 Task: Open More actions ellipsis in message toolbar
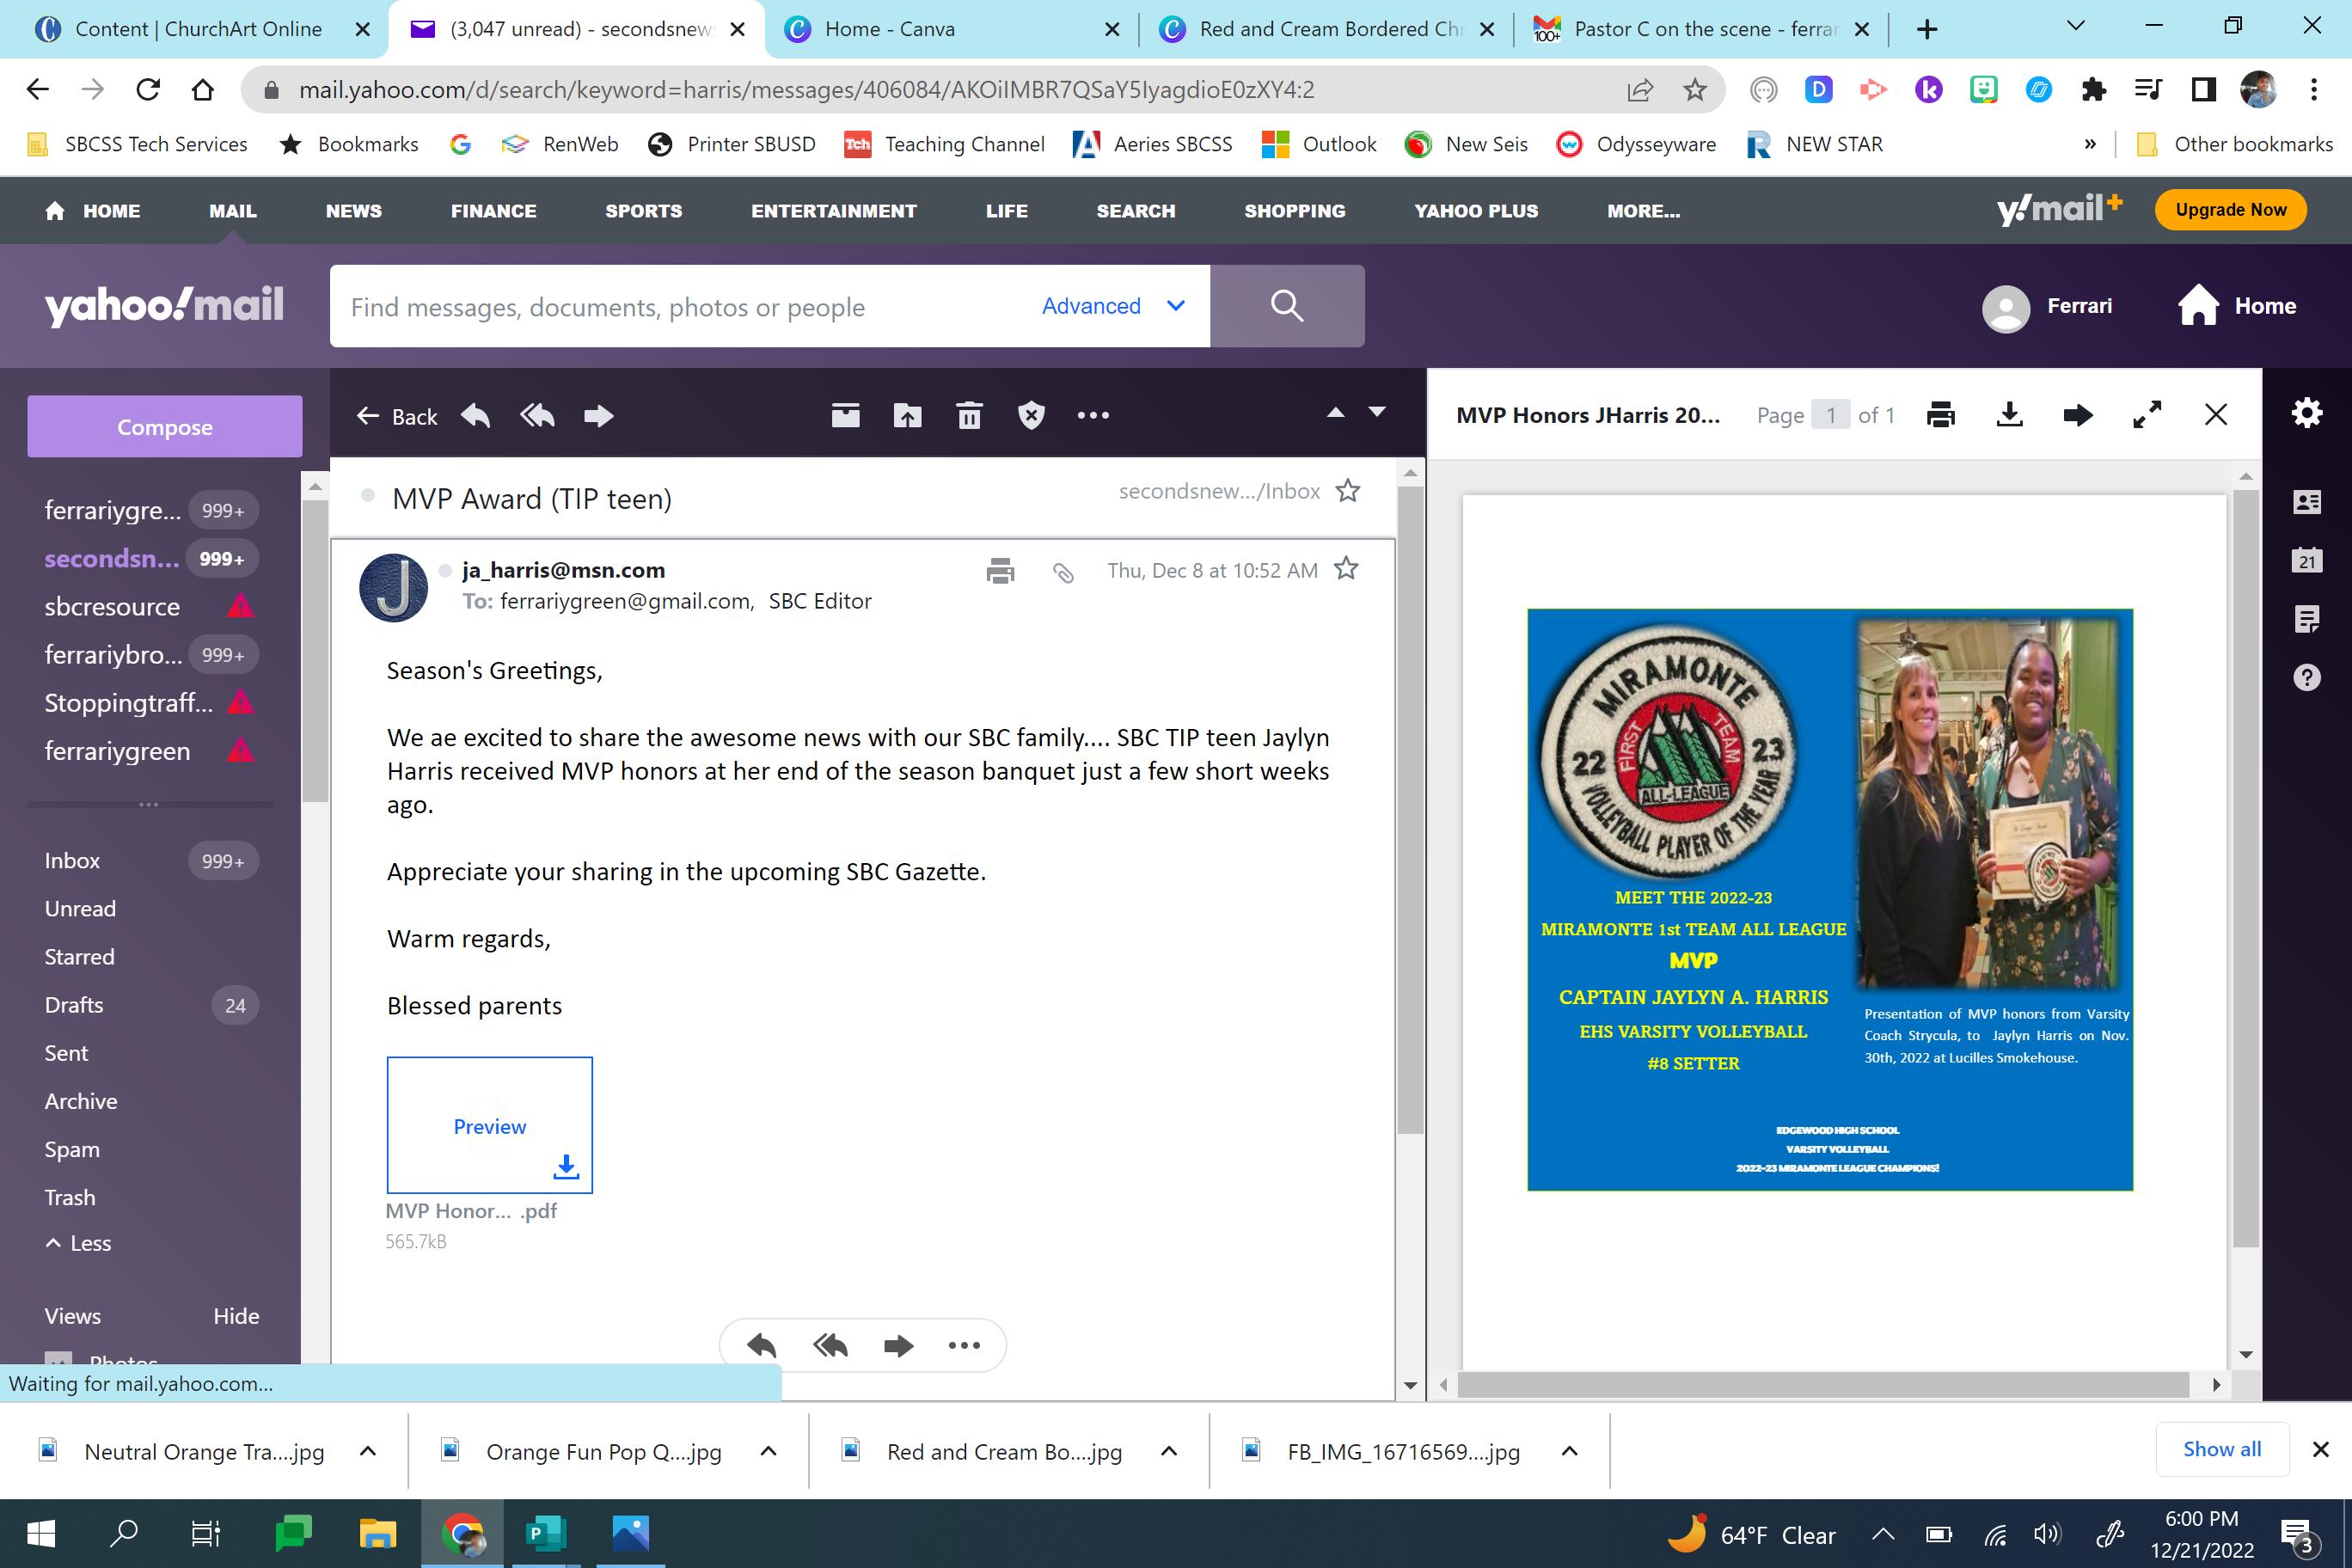coord(1093,415)
